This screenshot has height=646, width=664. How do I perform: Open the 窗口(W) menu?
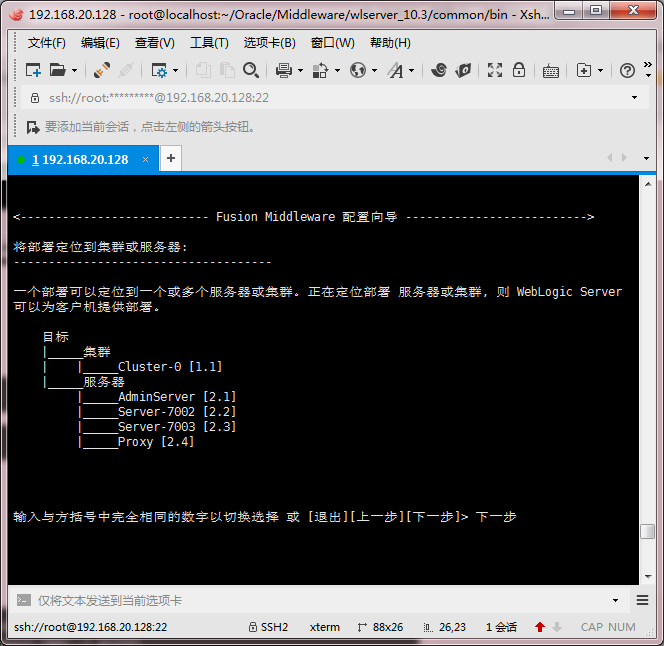pos(332,43)
